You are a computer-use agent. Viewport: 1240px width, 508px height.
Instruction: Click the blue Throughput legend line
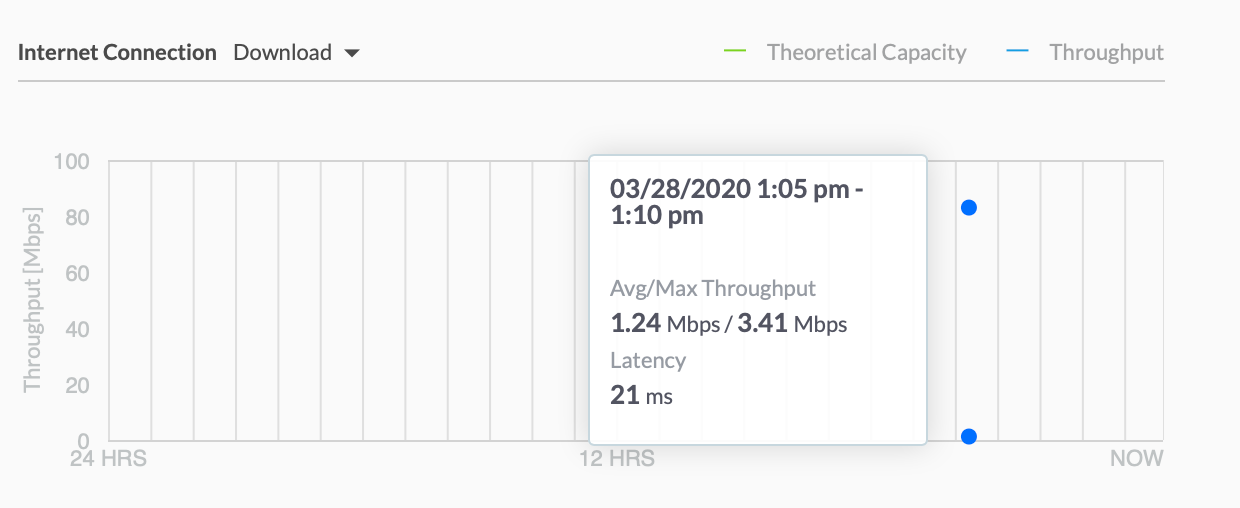coord(1018,52)
